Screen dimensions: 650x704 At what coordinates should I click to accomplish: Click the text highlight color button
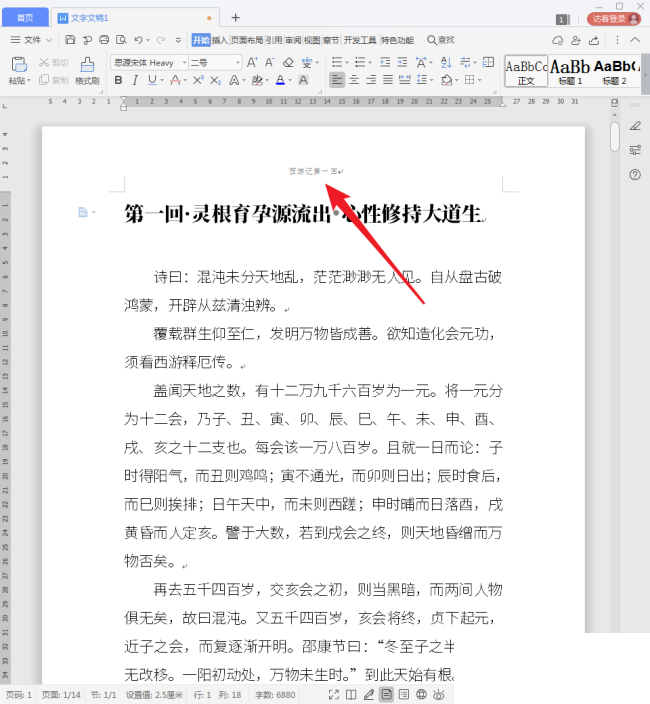[x=257, y=80]
